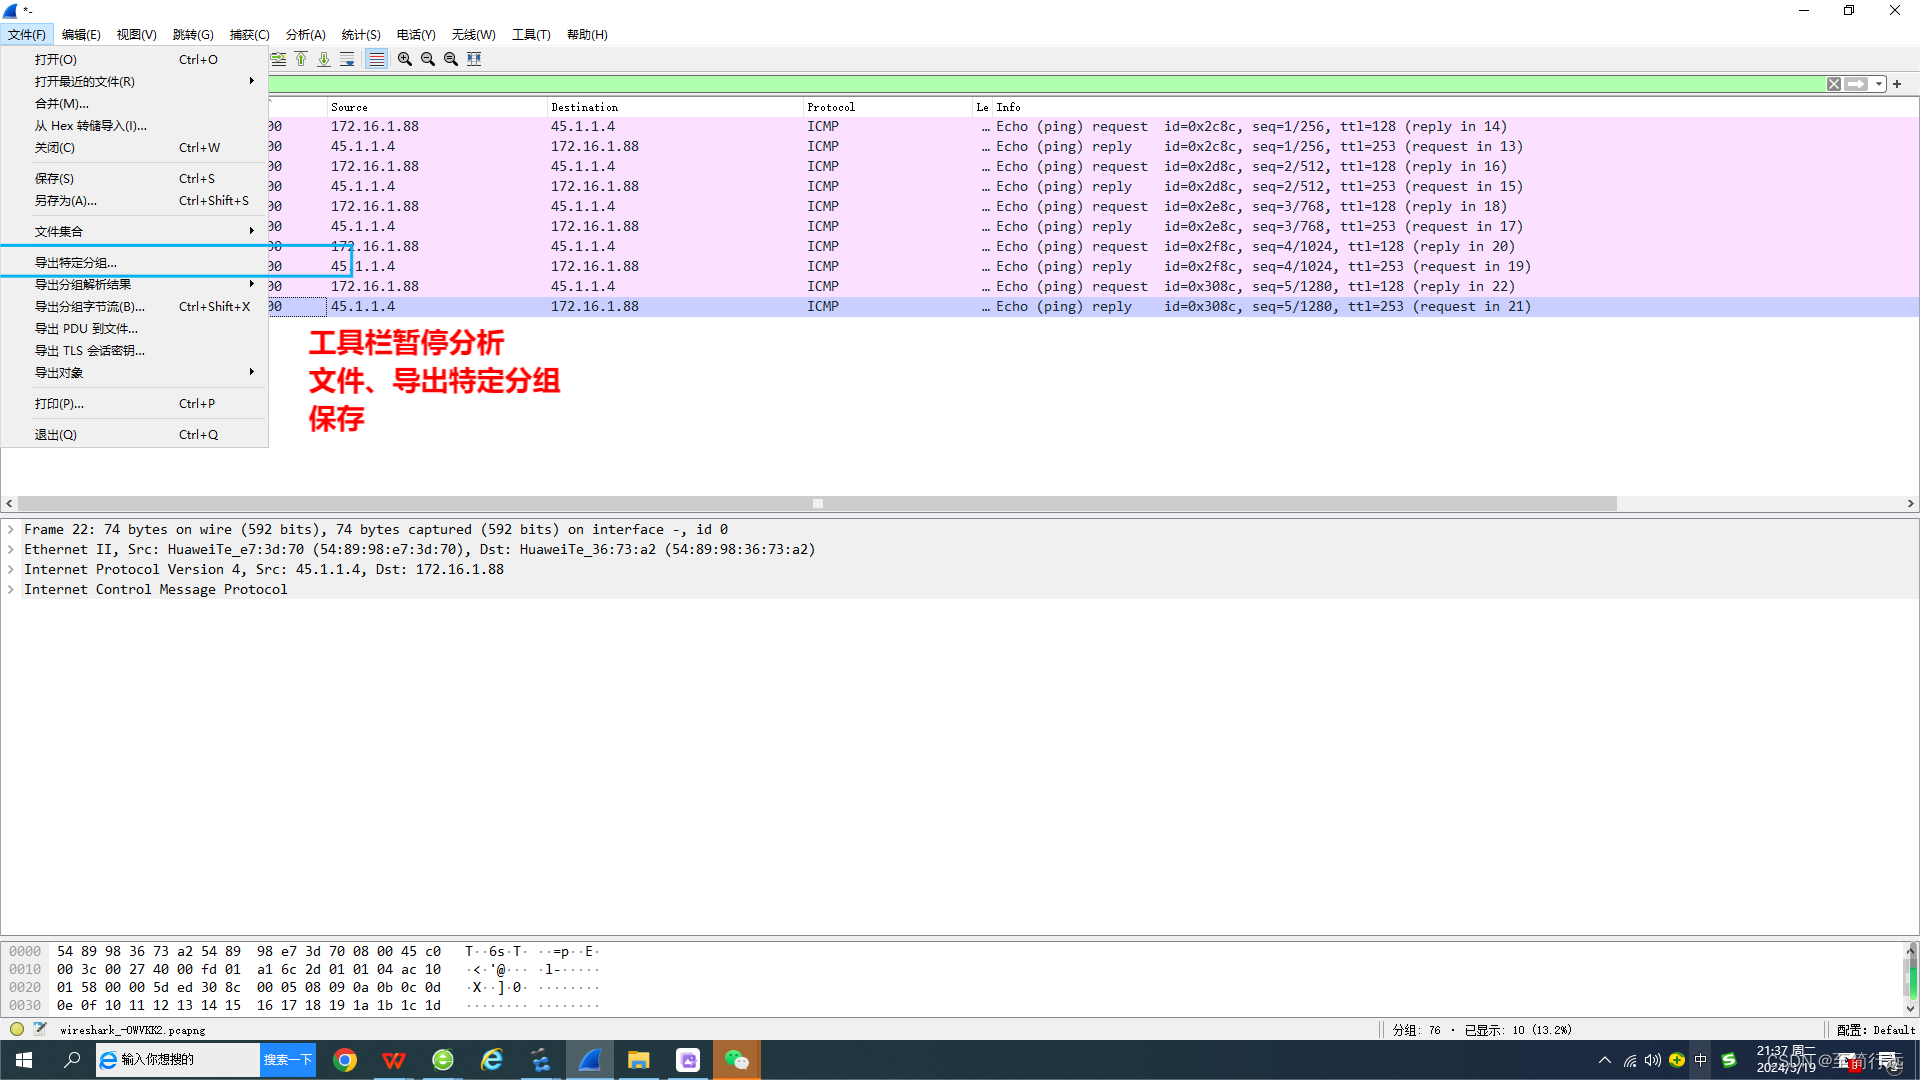This screenshot has height=1080, width=1920.
Task: Expand Internet Control Message Protocol row
Action: pos(11,589)
